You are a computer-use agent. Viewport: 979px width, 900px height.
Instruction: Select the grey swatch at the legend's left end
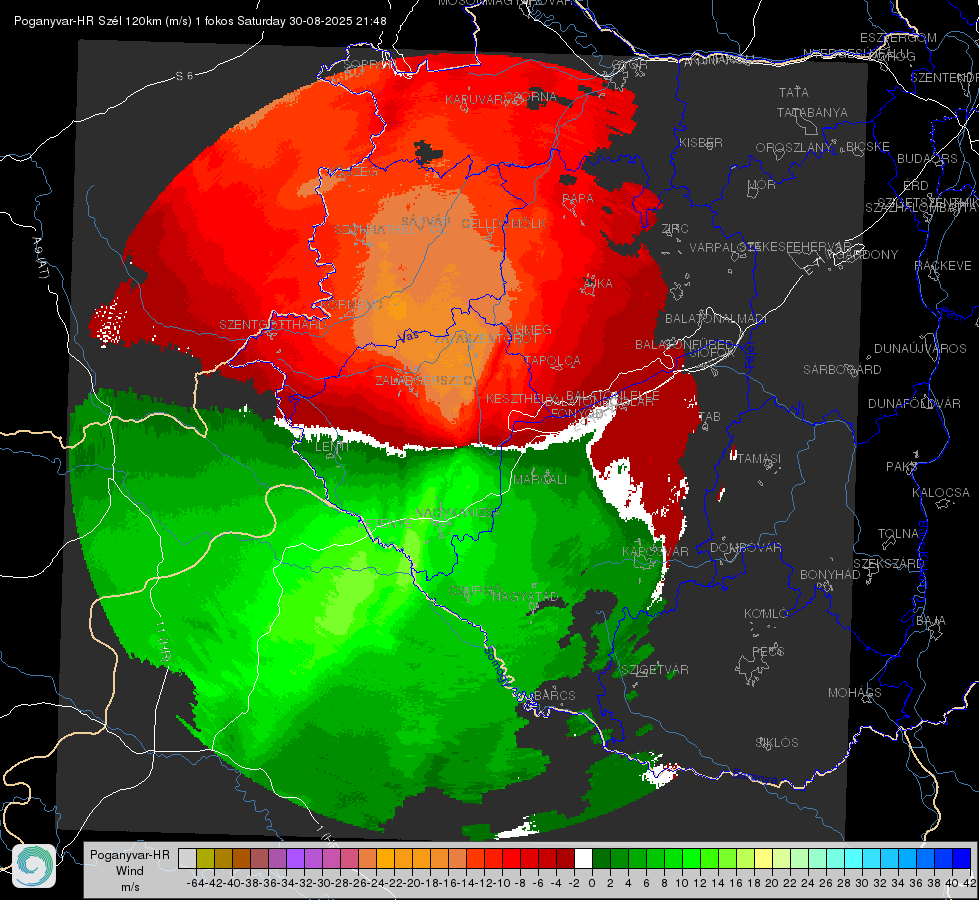[x=187, y=859]
